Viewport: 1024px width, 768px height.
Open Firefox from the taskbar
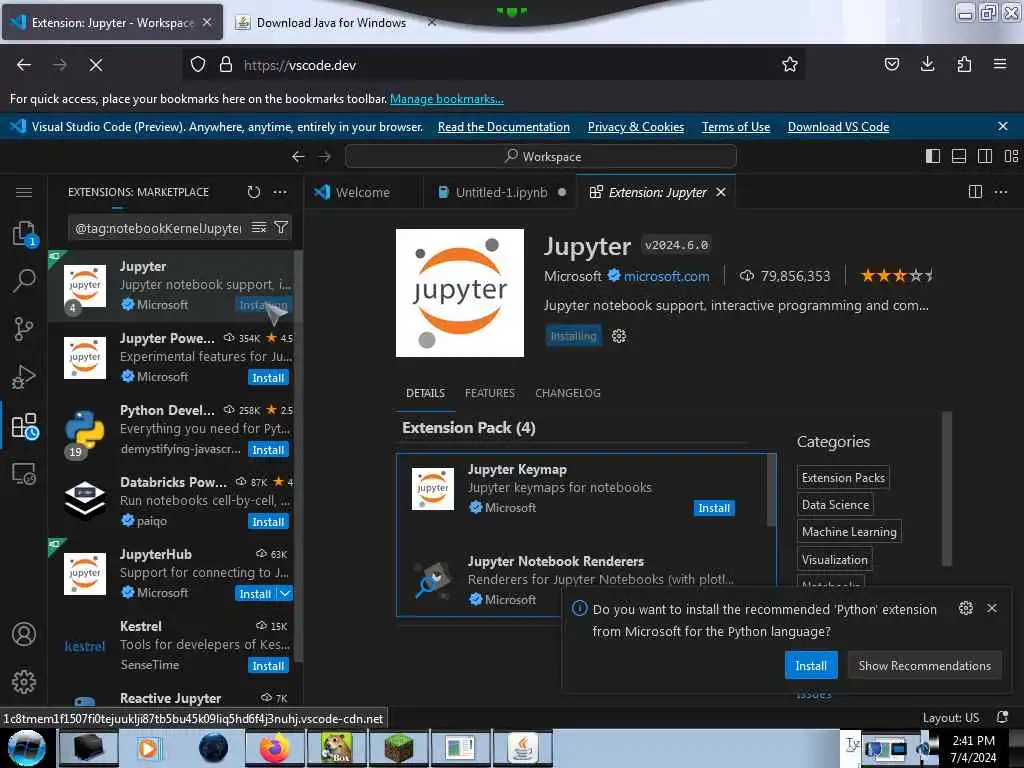[x=274, y=748]
